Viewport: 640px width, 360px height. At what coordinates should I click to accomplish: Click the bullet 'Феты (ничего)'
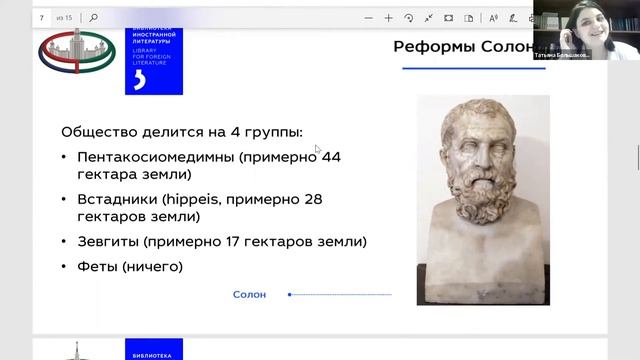click(130, 267)
